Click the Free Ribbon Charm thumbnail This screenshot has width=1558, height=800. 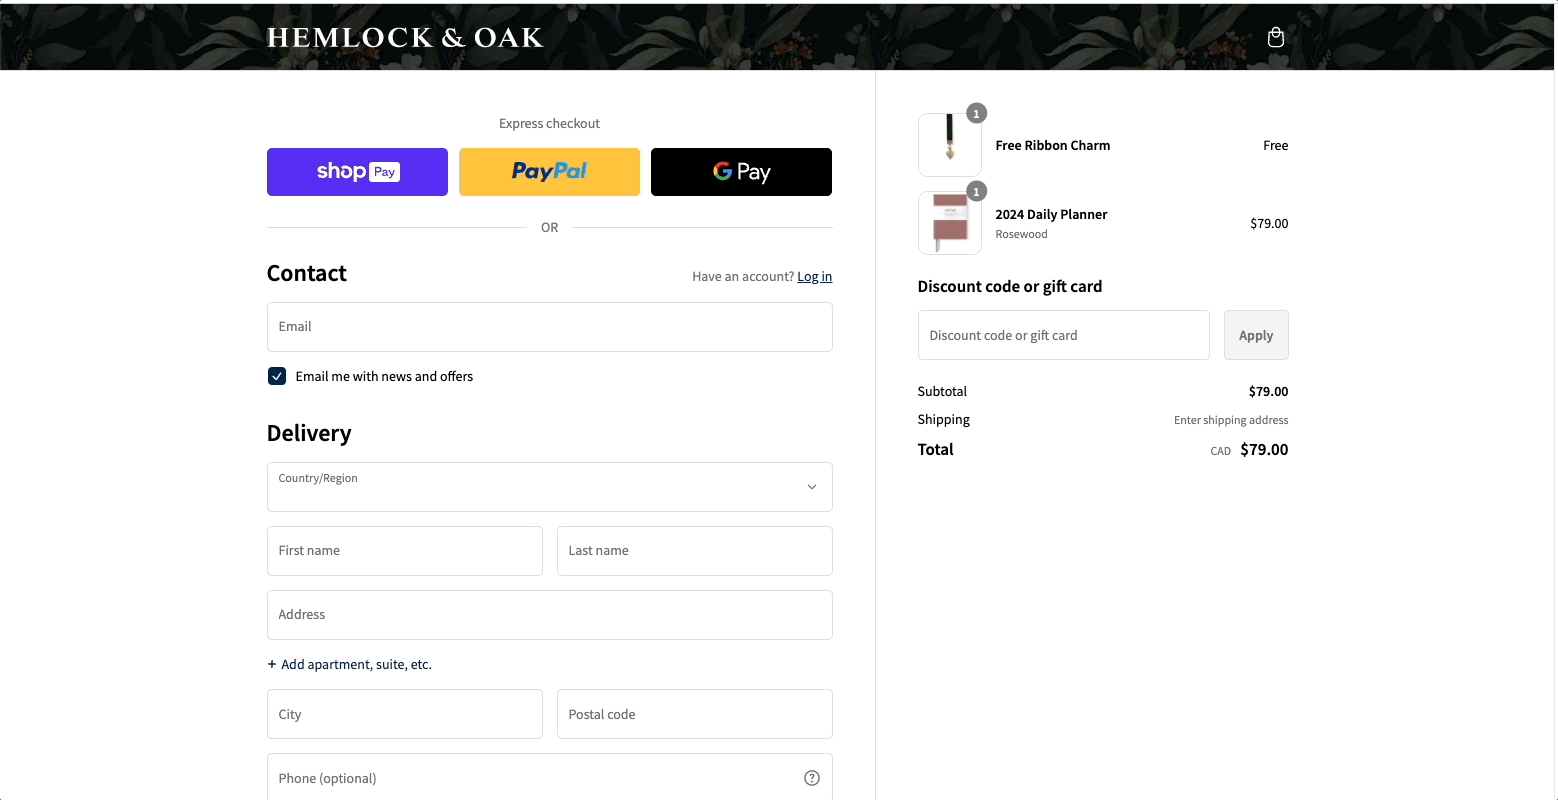click(x=949, y=145)
